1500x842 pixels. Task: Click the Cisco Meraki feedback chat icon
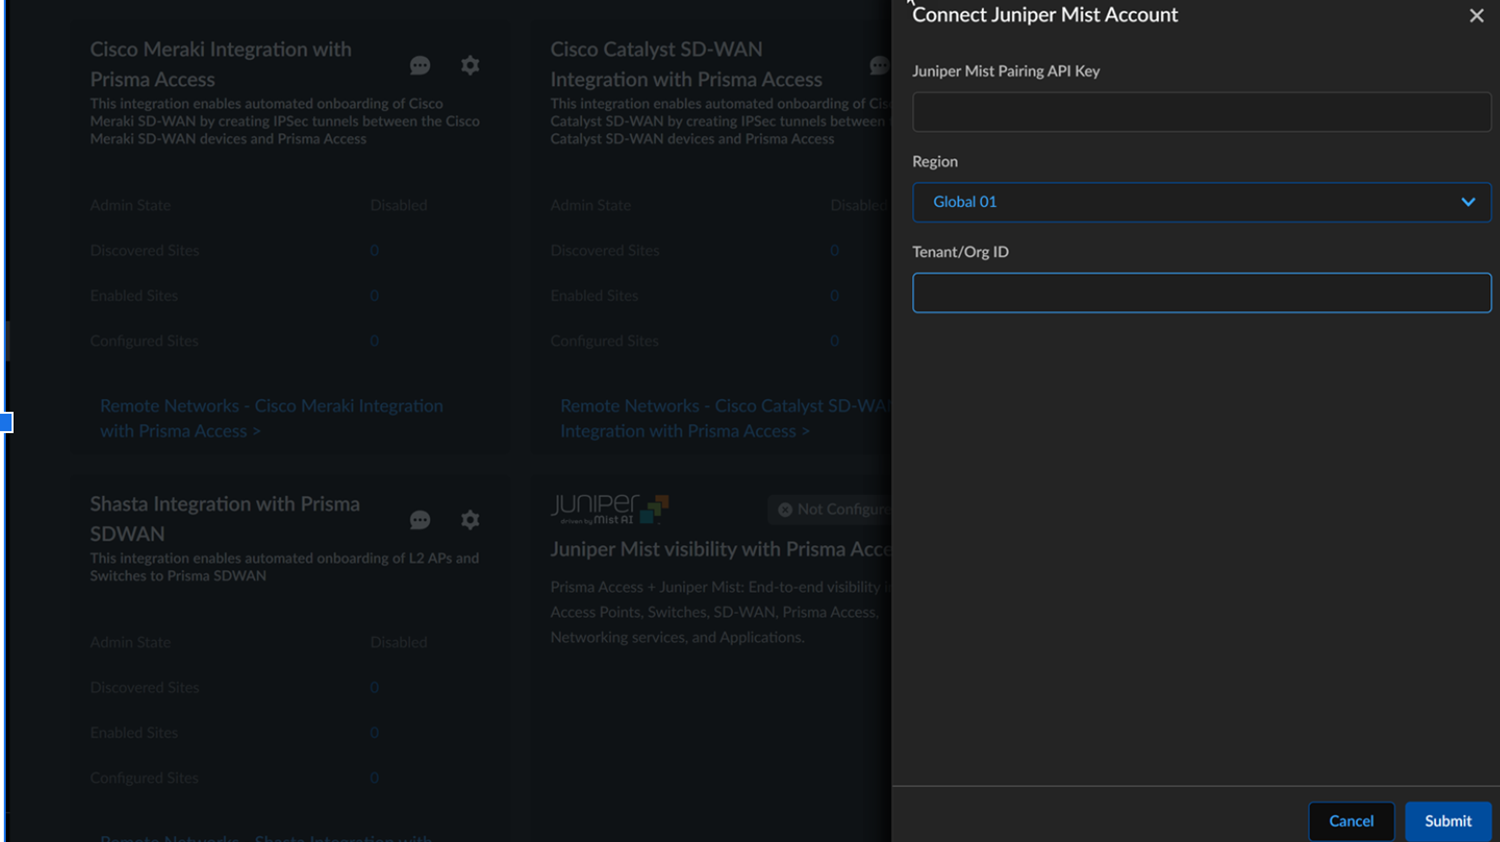[x=420, y=66]
